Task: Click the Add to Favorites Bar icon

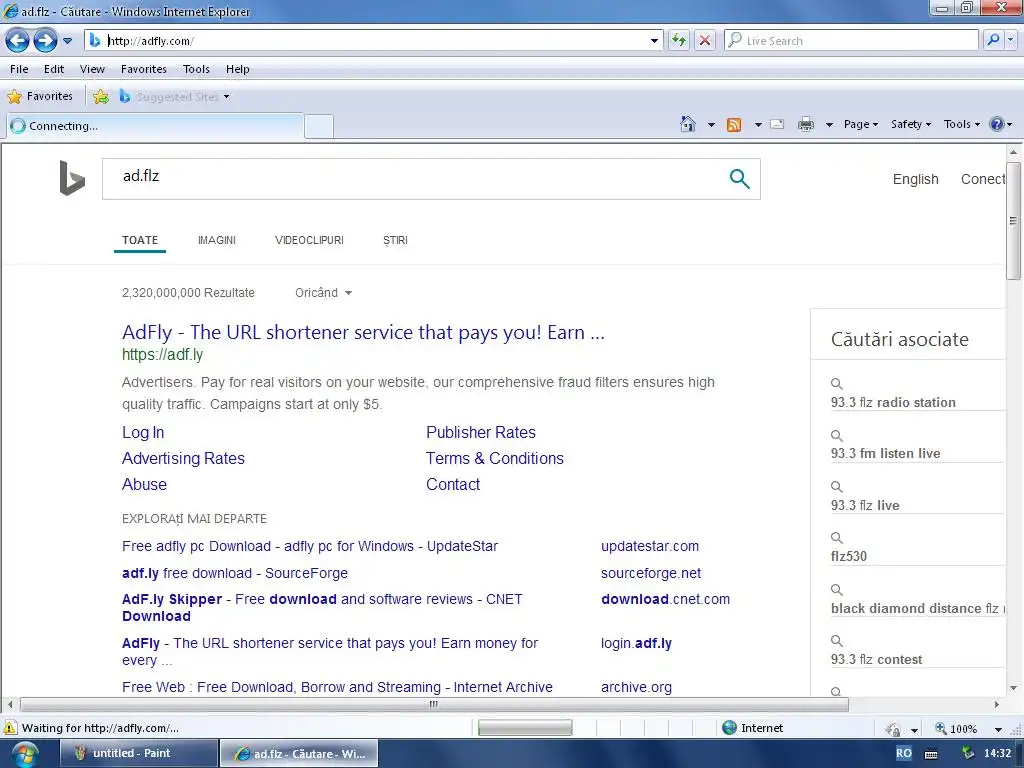Action: coord(101,97)
